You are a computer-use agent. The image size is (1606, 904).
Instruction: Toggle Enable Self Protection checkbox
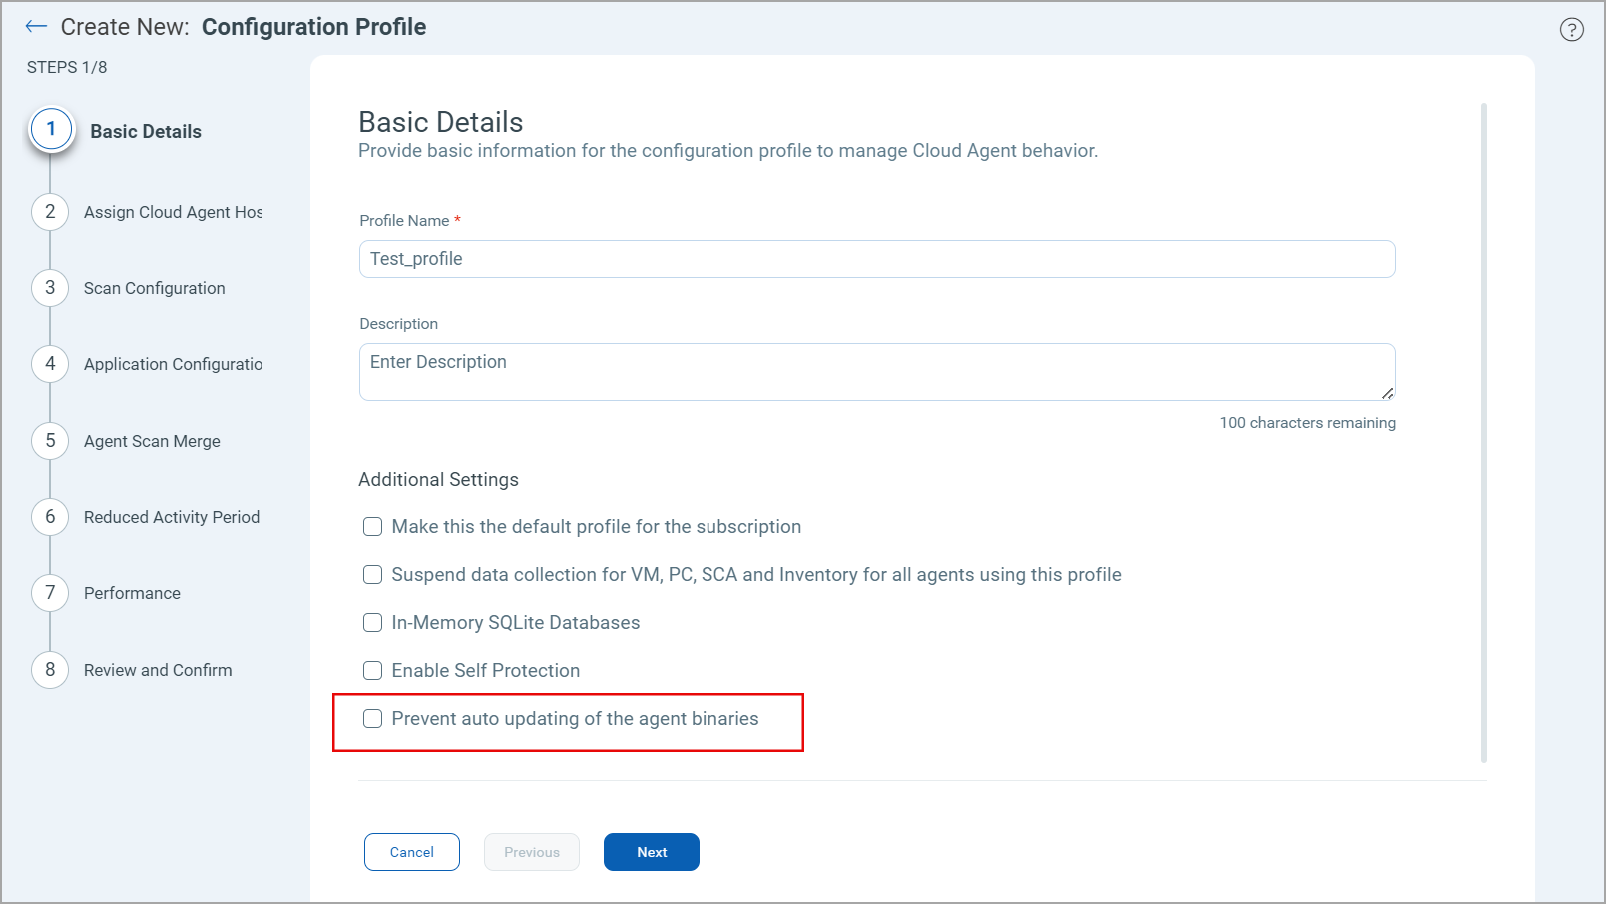pyautogui.click(x=372, y=670)
